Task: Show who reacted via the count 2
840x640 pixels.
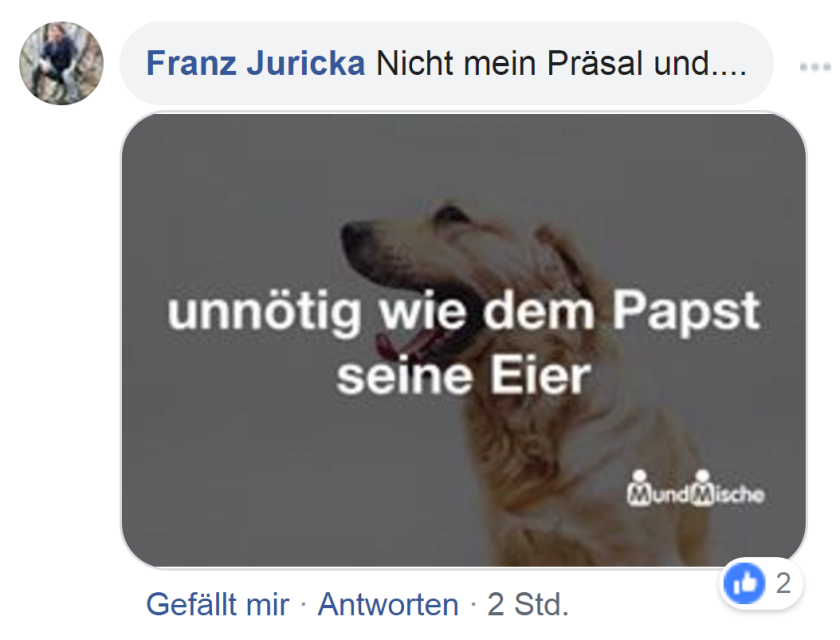Action: point(783,583)
